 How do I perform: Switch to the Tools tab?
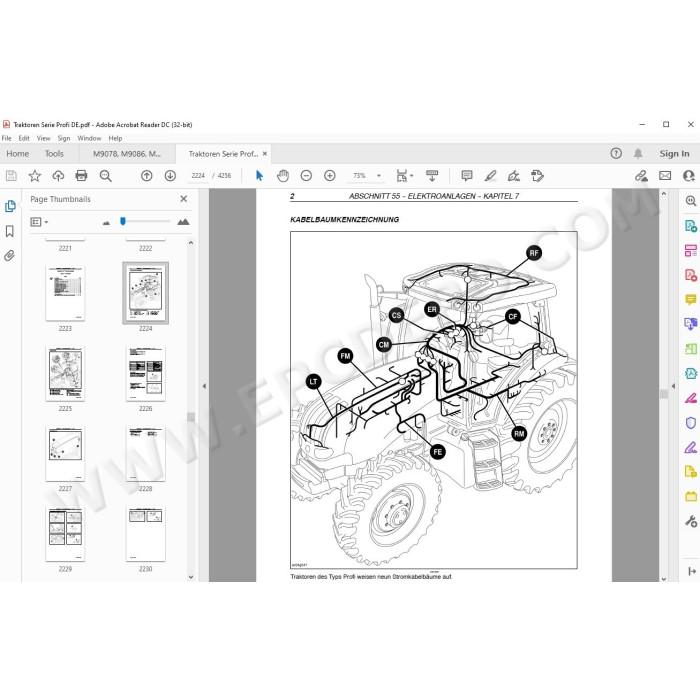coord(54,154)
